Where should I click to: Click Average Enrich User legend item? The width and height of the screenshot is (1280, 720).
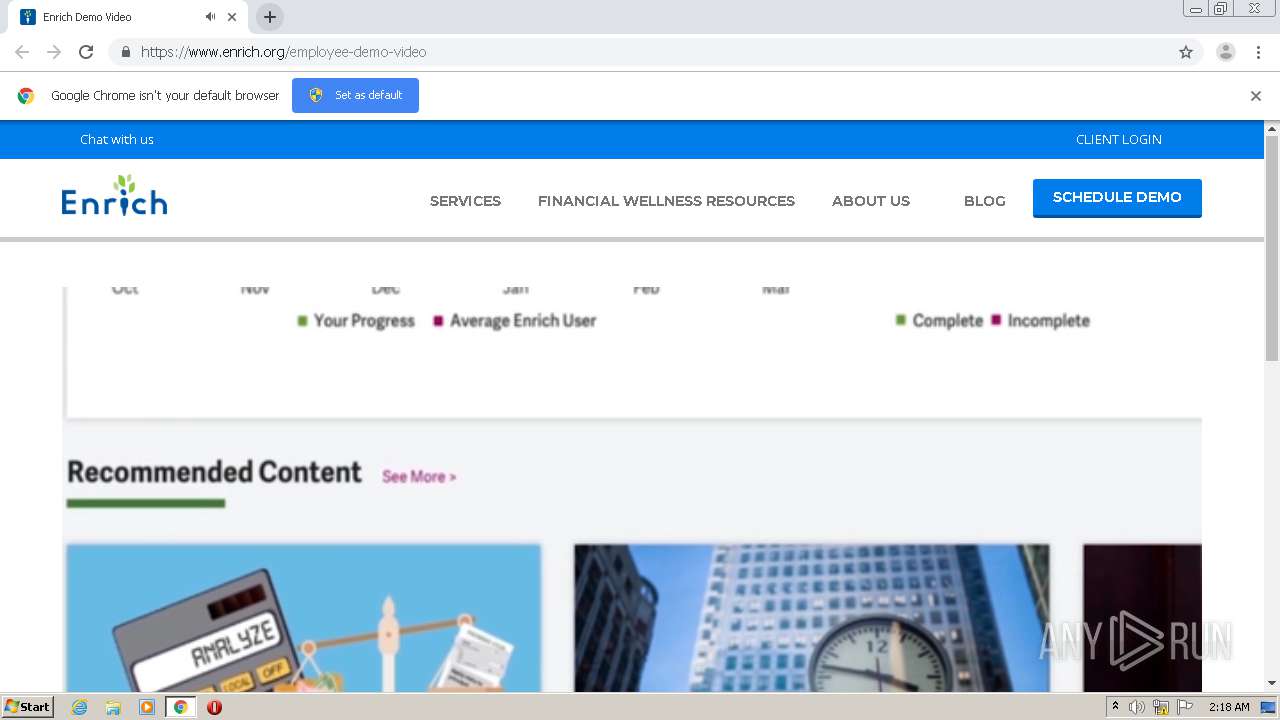pos(515,321)
